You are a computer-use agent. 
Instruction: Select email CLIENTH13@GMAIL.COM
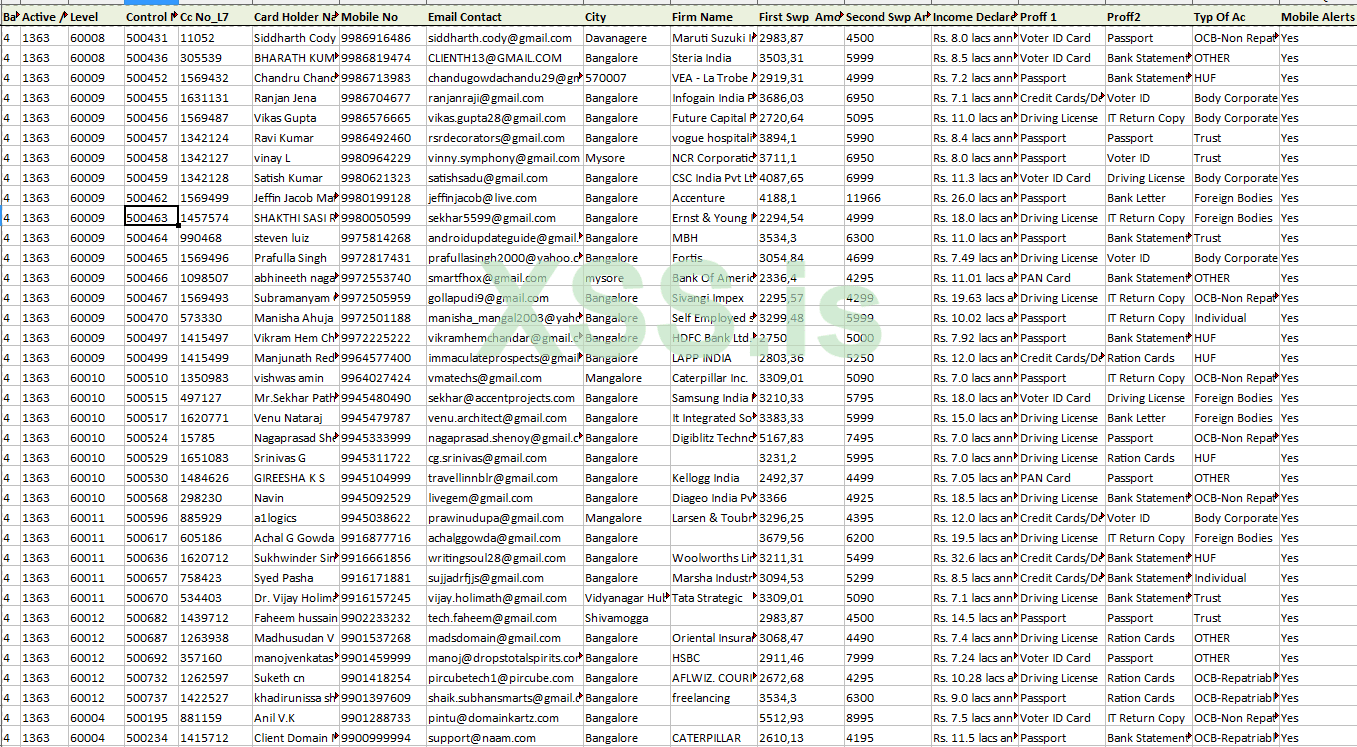click(504, 58)
